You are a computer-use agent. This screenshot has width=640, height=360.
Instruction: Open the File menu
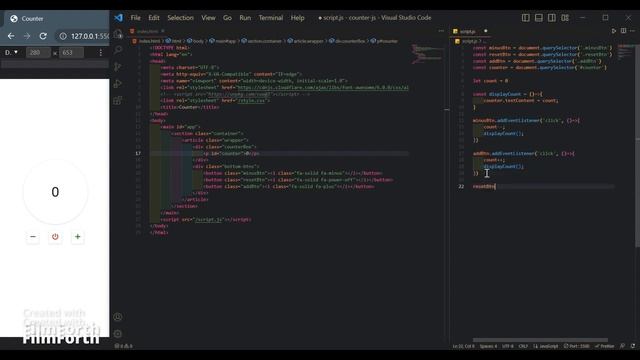tap(136, 18)
